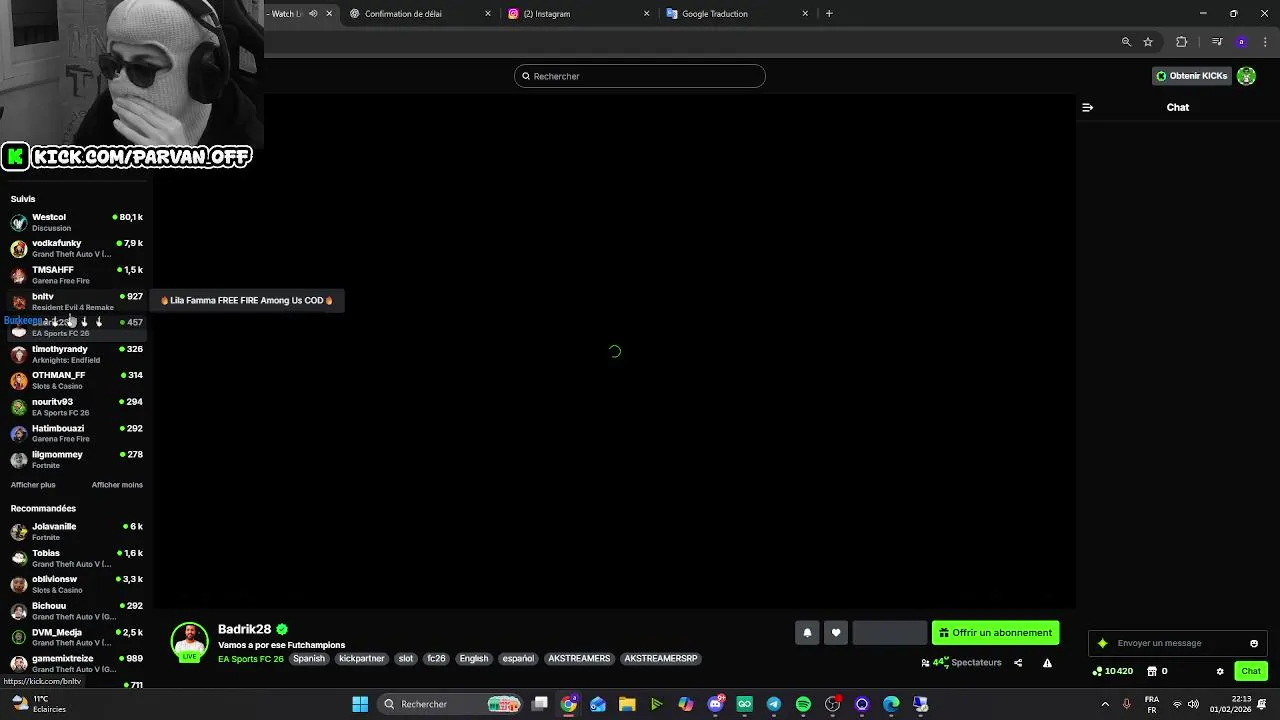The width and height of the screenshot is (1280, 720).
Task: Open lilgmommey channel in sidebar
Action: point(77,460)
